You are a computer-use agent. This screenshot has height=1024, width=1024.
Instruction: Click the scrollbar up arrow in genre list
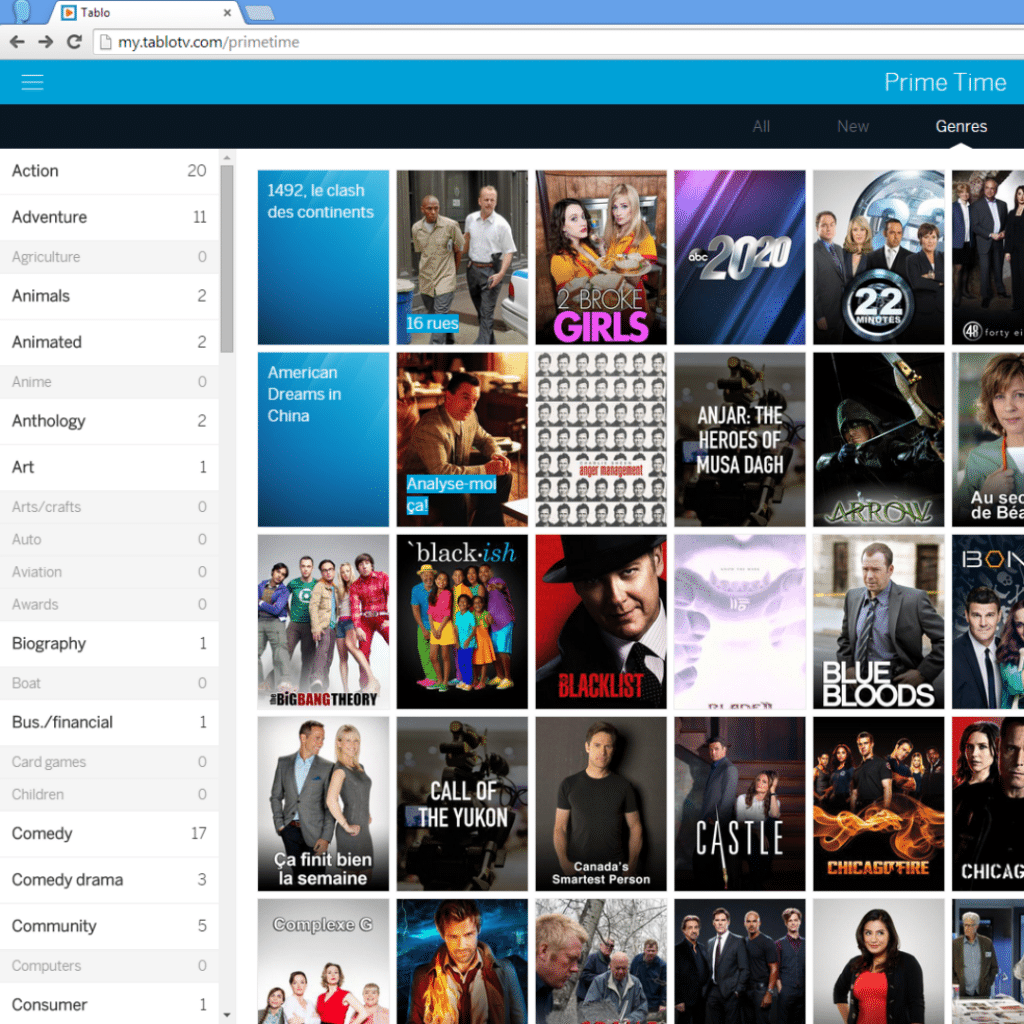tap(227, 157)
